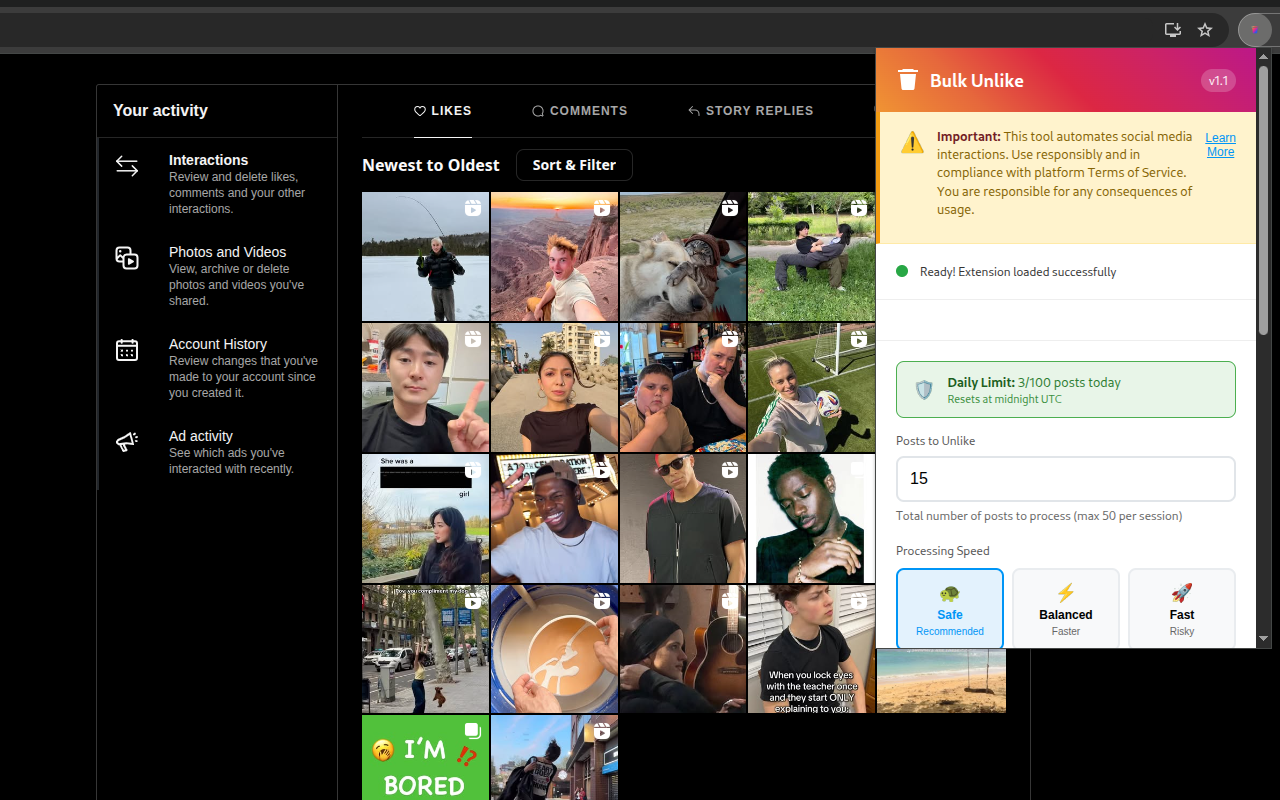Switch to the Comments tab
Viewport: 1280px width, 800px height.
[580, 111]
